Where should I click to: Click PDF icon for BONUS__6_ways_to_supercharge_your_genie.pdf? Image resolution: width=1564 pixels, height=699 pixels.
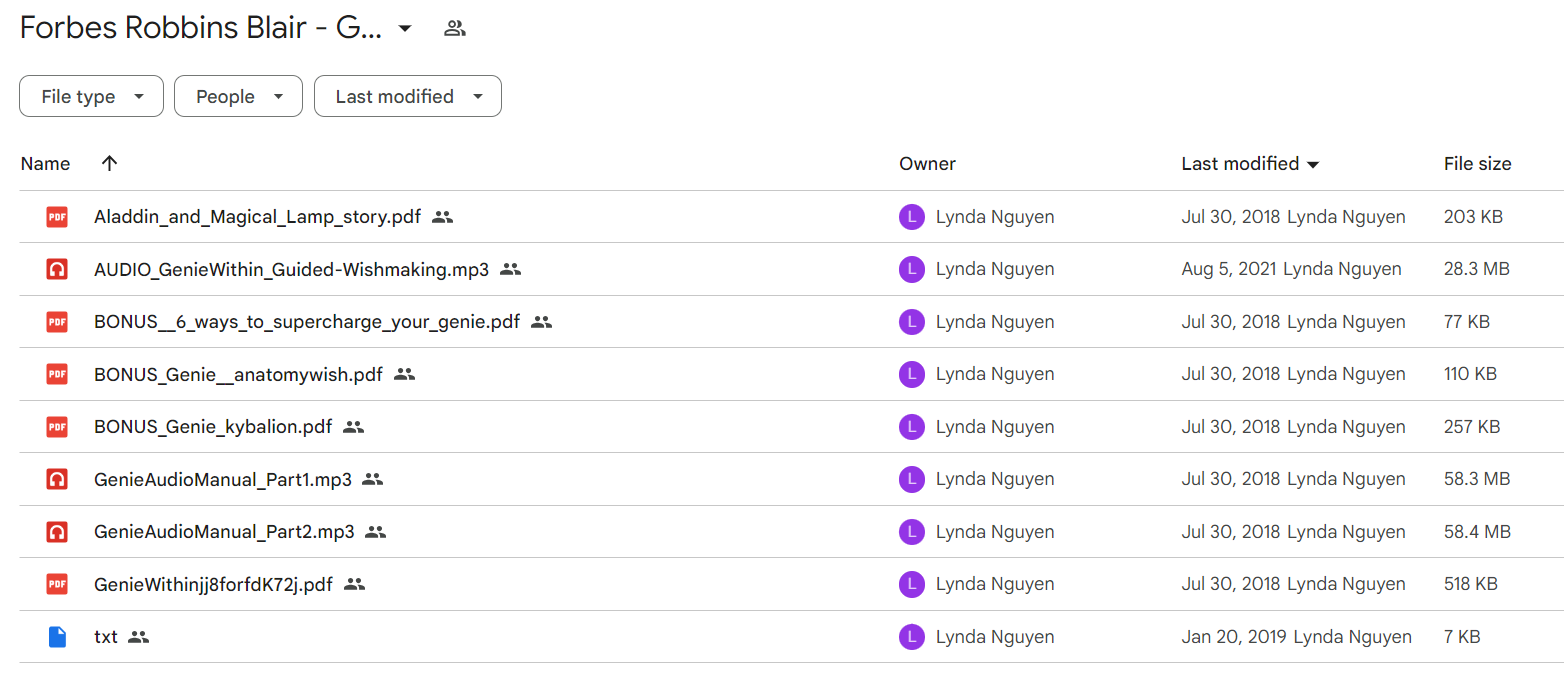(x=57, y=322)
